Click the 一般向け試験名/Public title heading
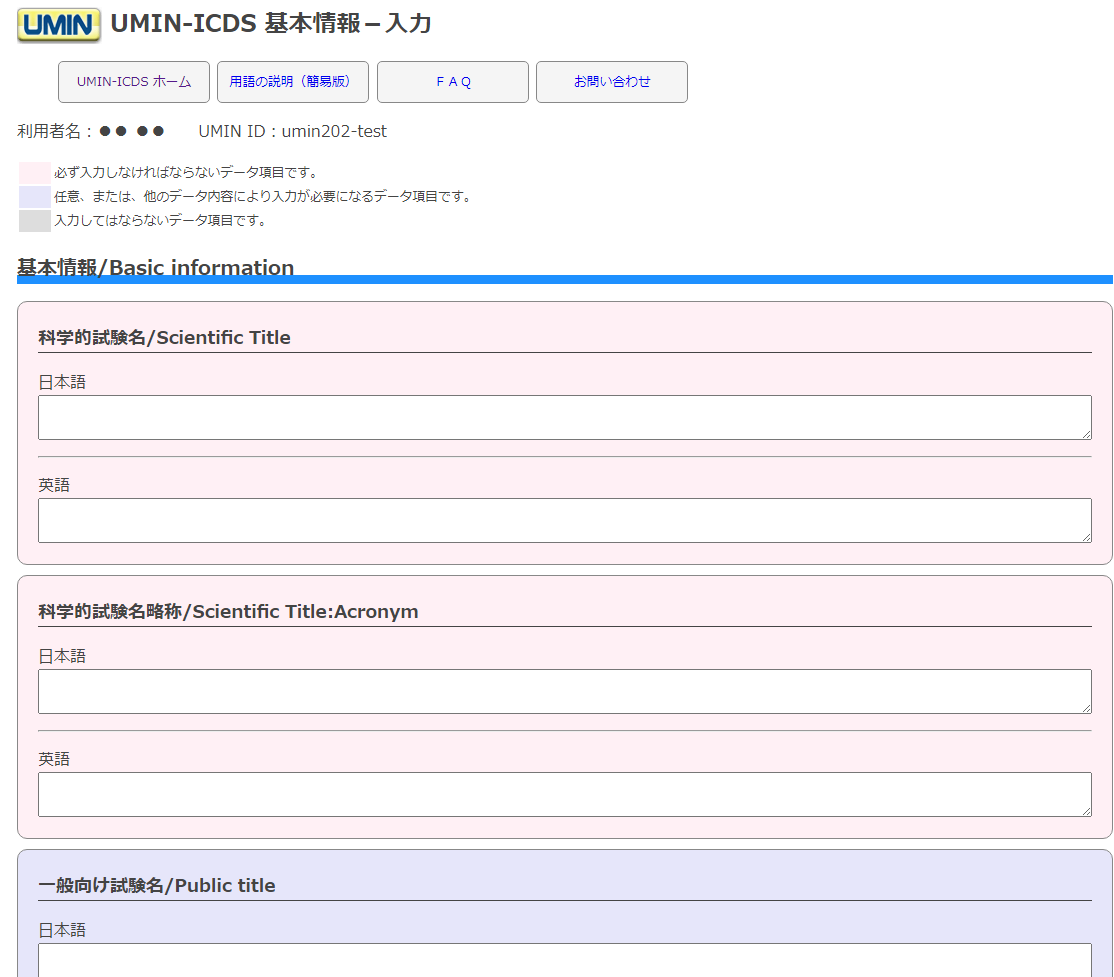This screenshot has height=977, width=1114. [157, 885]
